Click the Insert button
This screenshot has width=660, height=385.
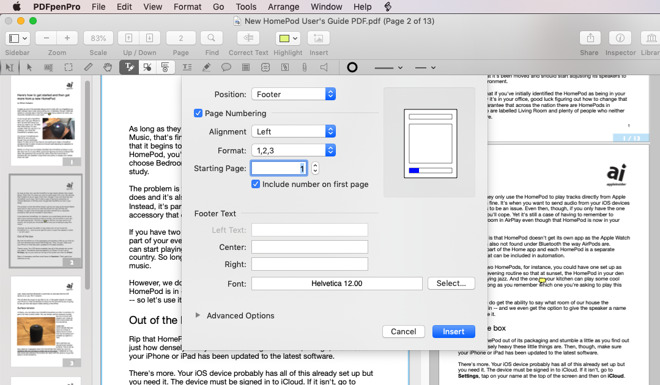pyautogui.click(x=453, y=331)
